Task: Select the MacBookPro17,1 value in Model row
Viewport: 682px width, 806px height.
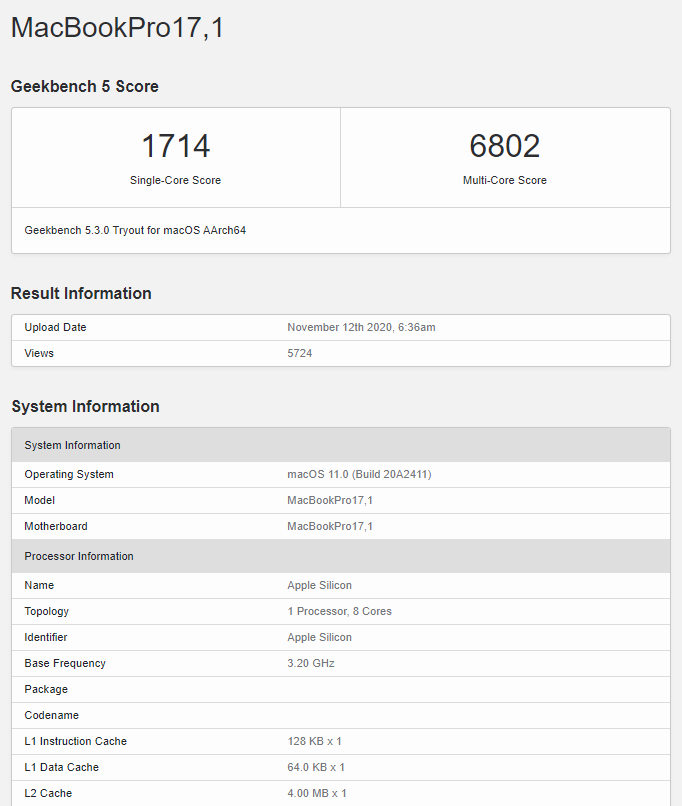Action: (x=330, y=500)
